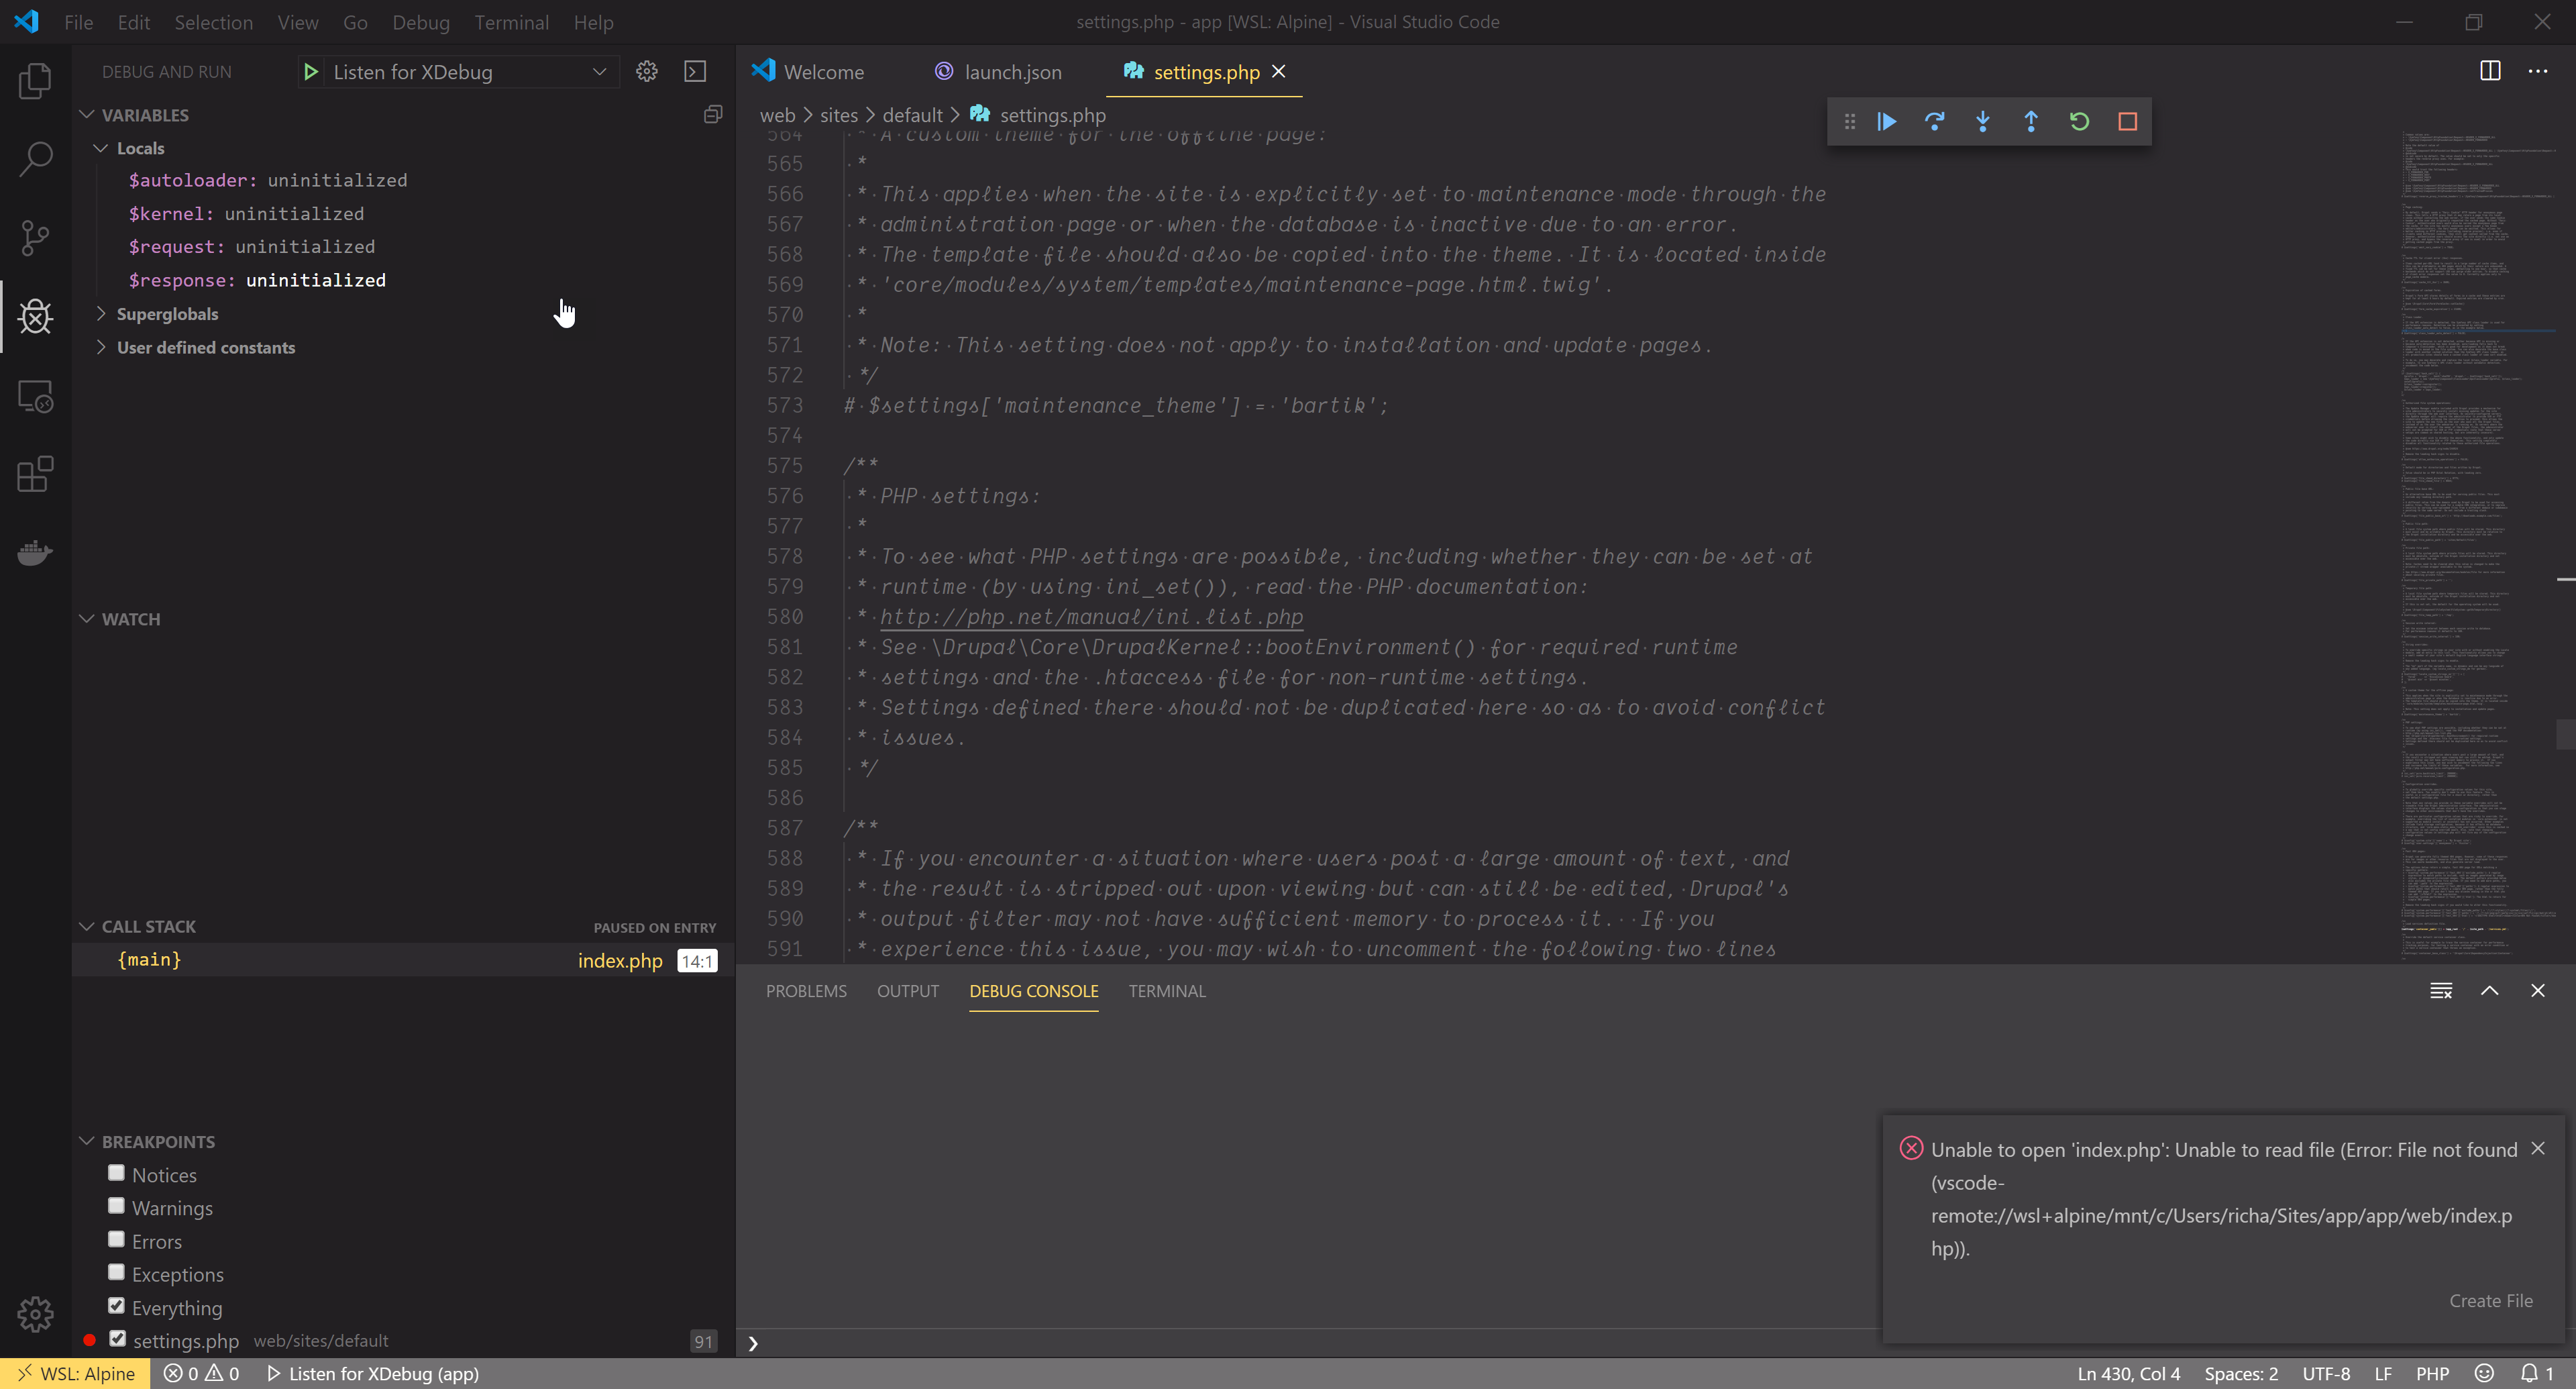2576x1389 pixels.
Task: Open the Search view in activity bar
Action: coord(35,159)
